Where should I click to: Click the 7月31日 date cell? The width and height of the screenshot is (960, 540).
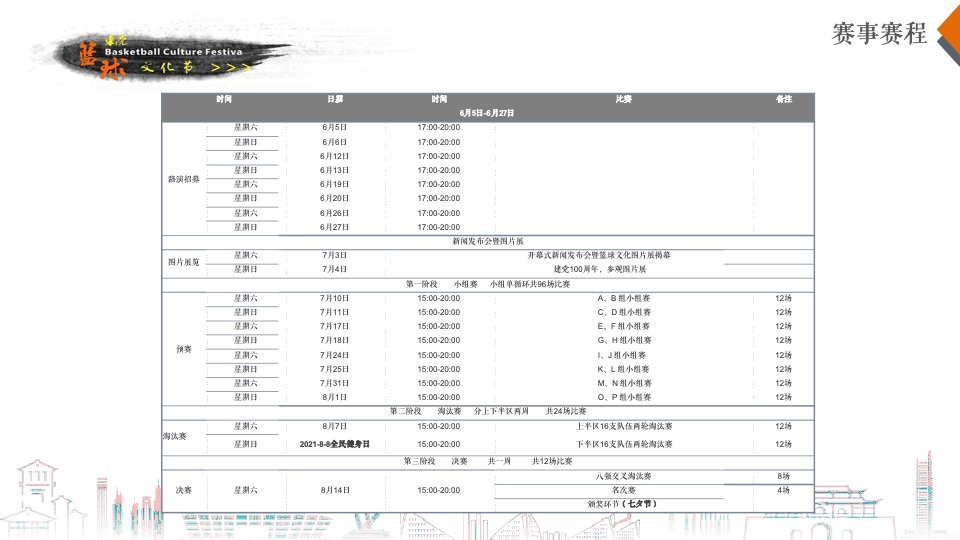tap(334, 383)
